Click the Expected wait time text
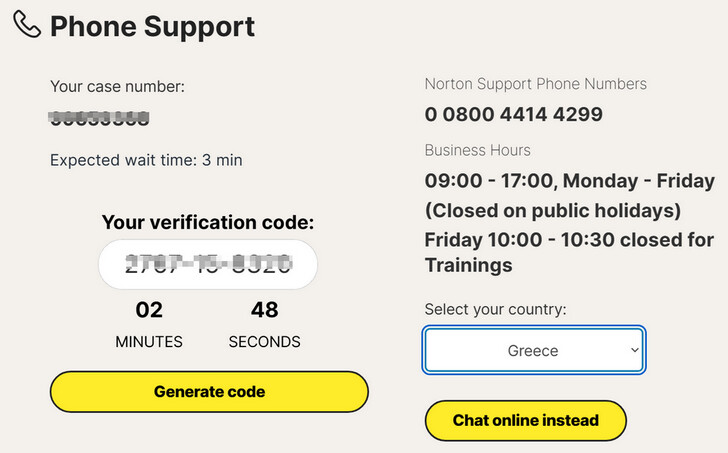This screenshot has width=728, height=453. click(x=146, y=159)
